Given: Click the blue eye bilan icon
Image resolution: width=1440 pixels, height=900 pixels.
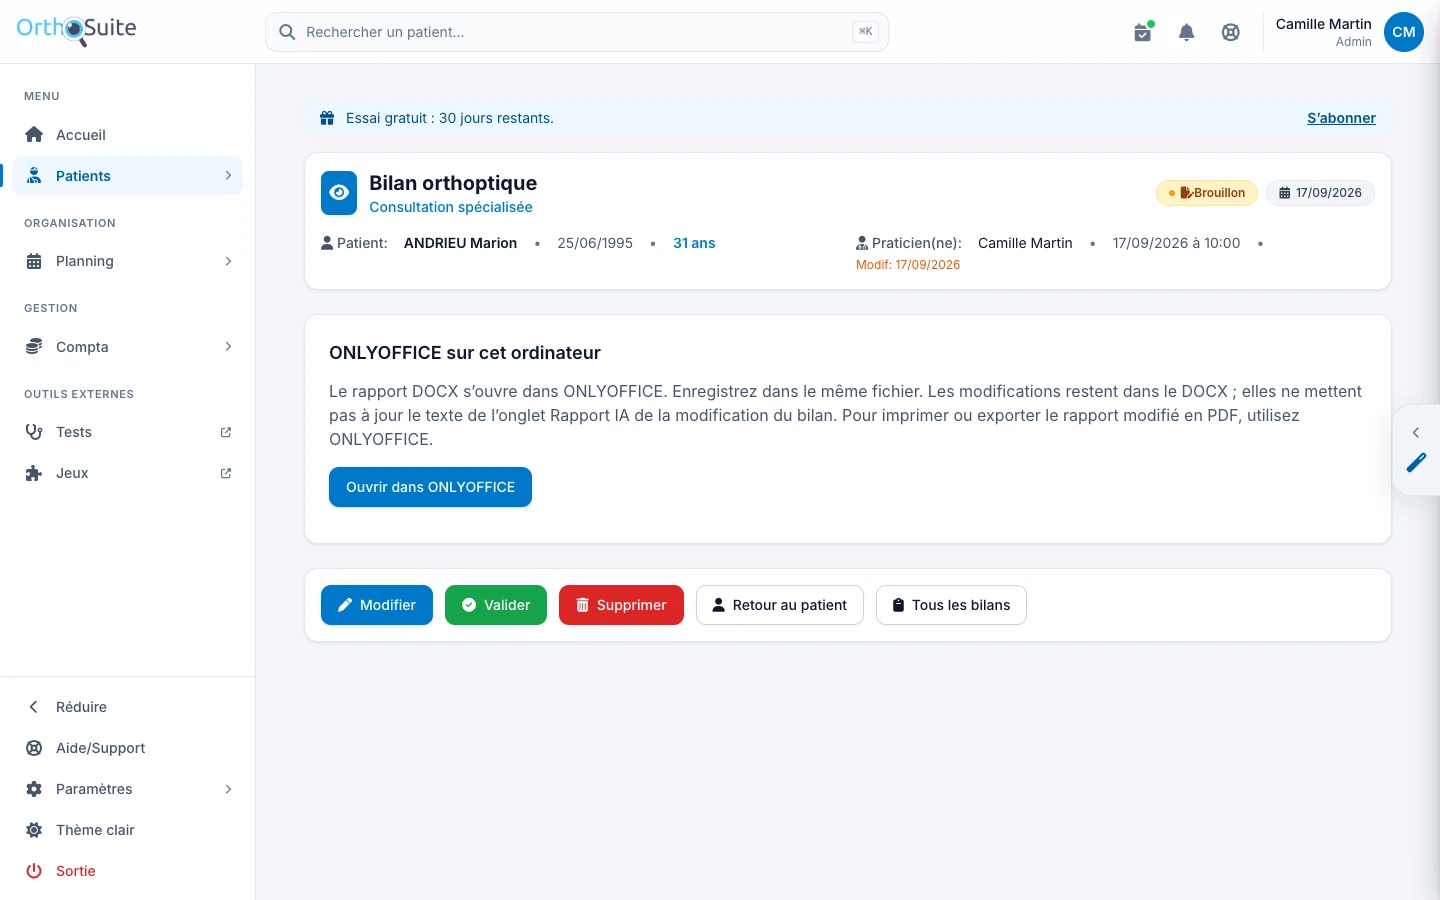Looking at the screenshot, I should (x=339, y=193).
